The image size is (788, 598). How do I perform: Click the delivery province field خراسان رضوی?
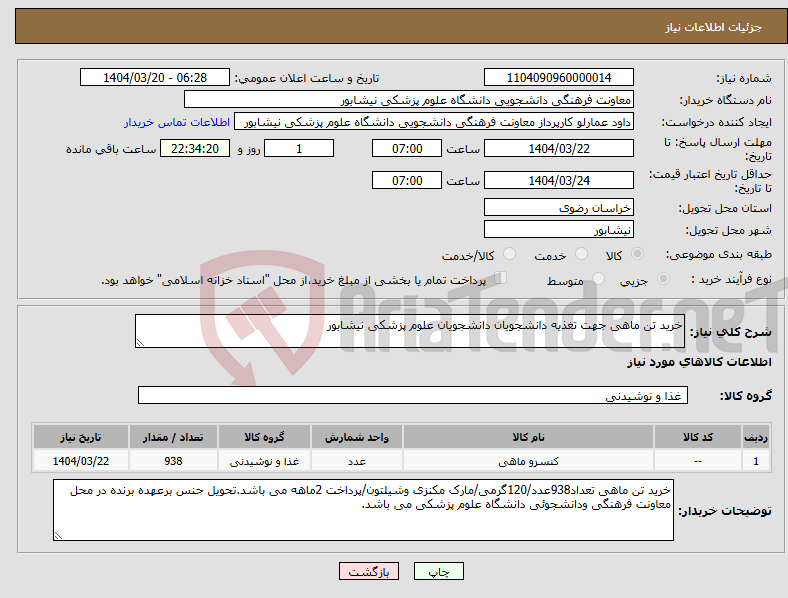[559, 207]
